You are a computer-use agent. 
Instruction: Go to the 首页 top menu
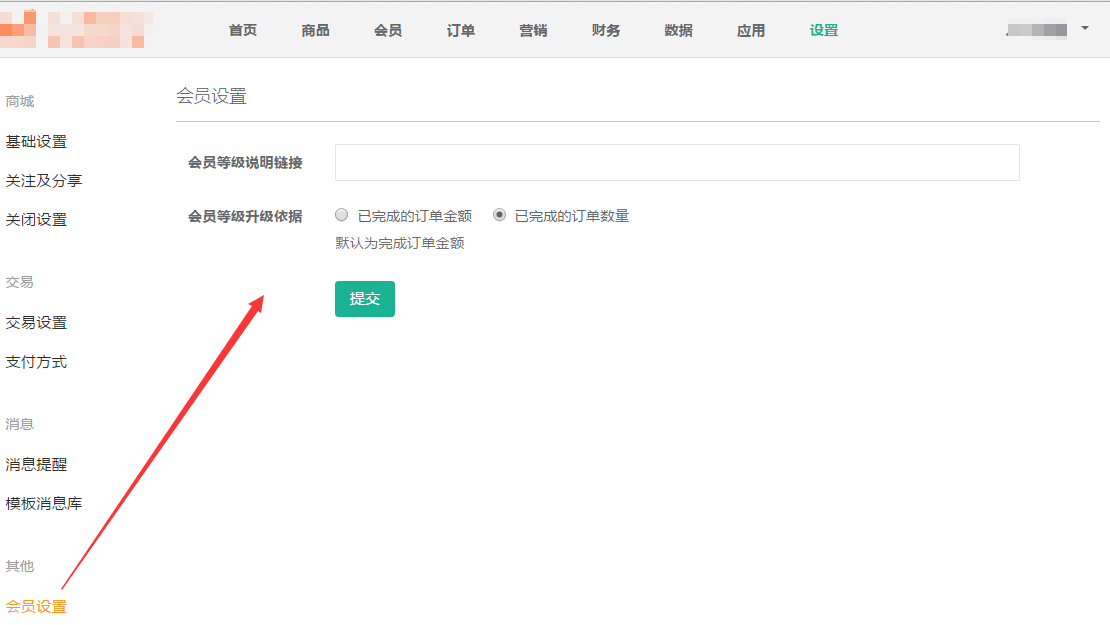(x=242, y=30)
